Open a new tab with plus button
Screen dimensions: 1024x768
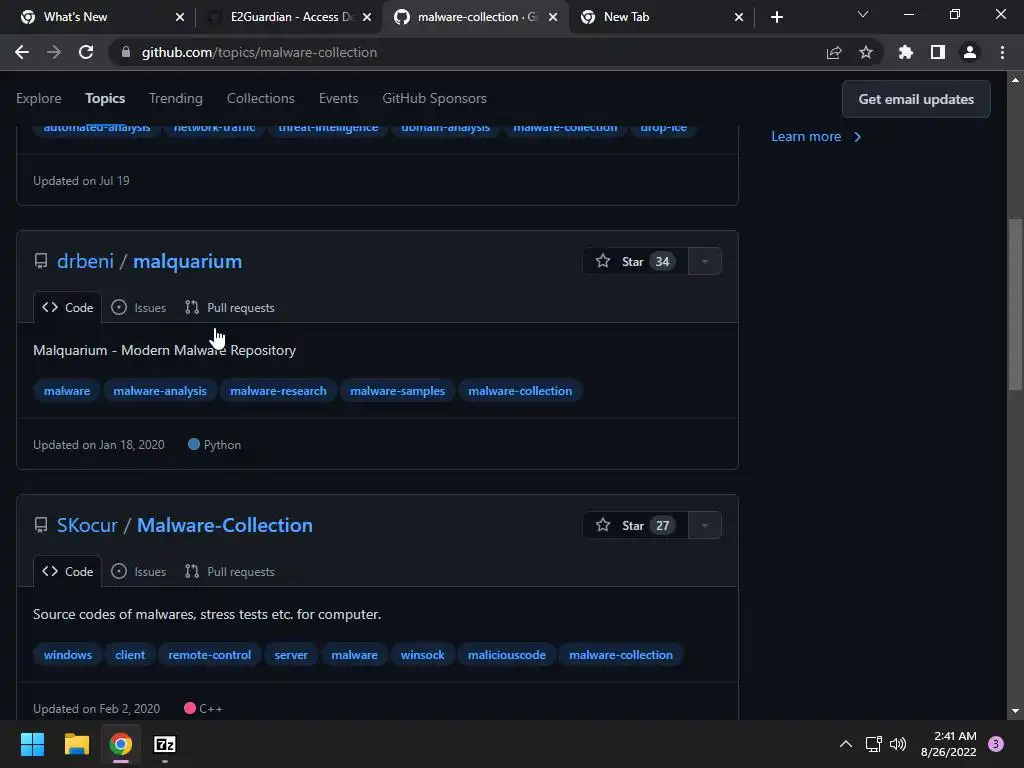click(x=776, y=17)
